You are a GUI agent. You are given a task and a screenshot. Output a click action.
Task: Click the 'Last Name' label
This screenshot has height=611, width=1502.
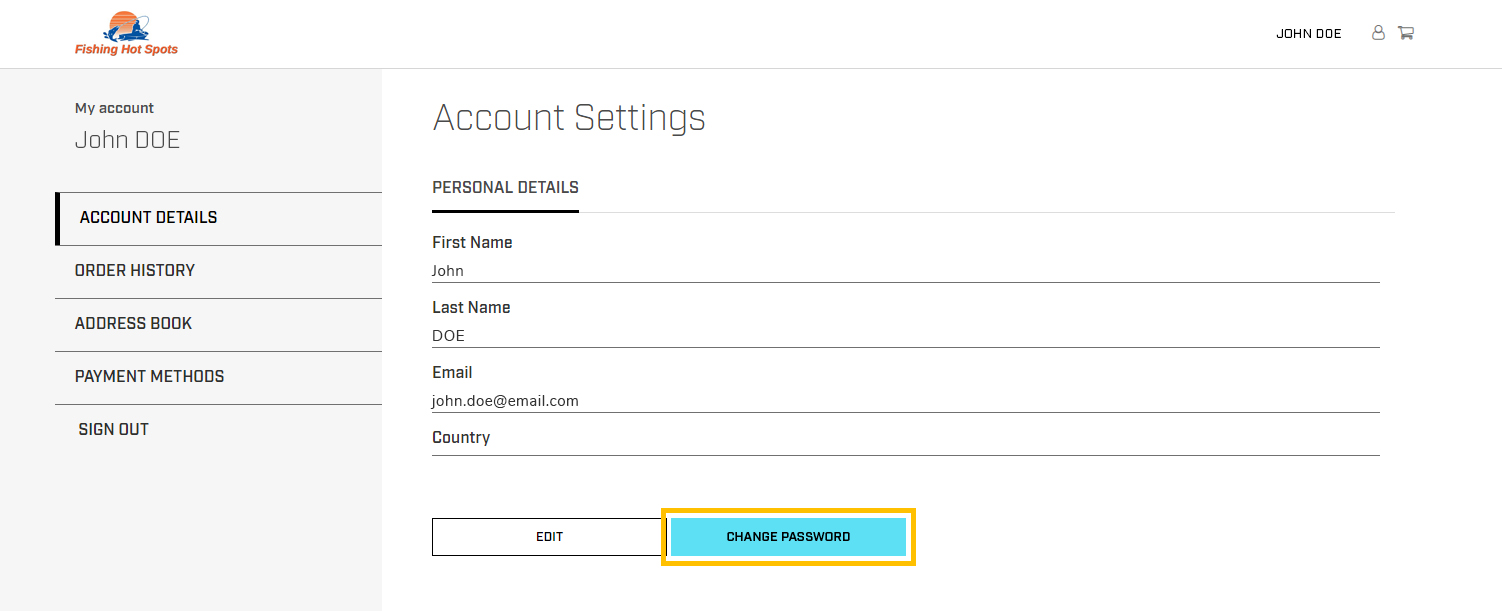point(471,308)
